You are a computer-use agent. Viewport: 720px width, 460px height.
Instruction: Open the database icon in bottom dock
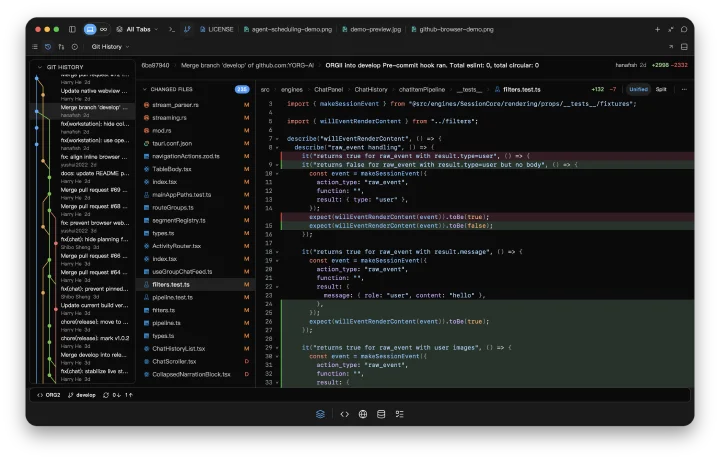(x=381, y=414)
